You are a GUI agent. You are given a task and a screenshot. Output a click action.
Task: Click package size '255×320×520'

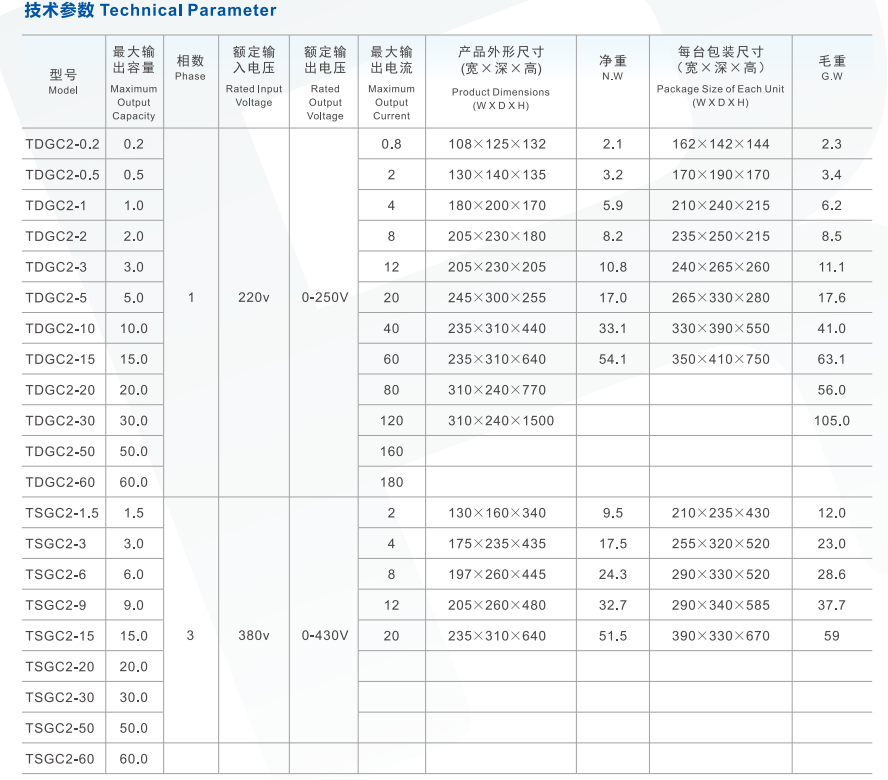721,543
